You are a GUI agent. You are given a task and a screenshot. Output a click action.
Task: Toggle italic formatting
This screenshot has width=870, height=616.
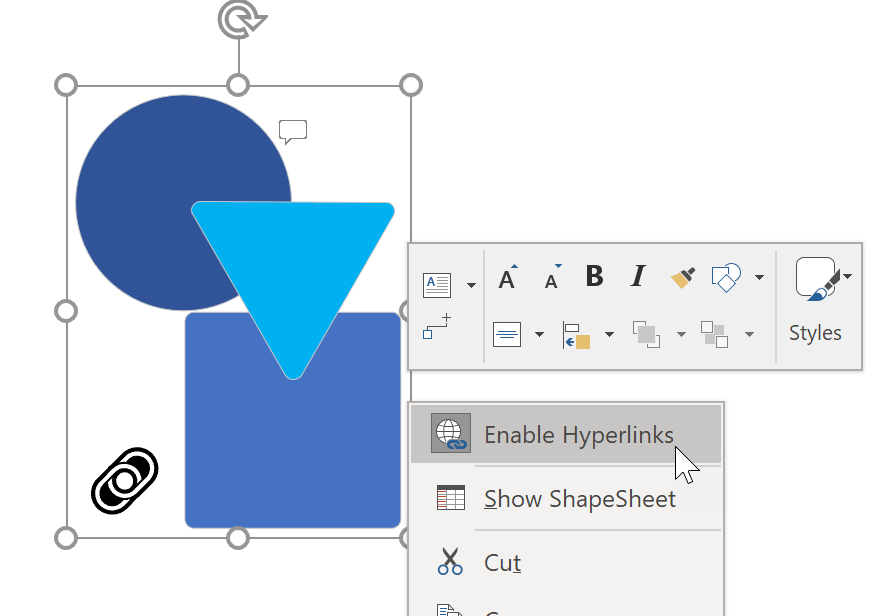pos(638,277)
